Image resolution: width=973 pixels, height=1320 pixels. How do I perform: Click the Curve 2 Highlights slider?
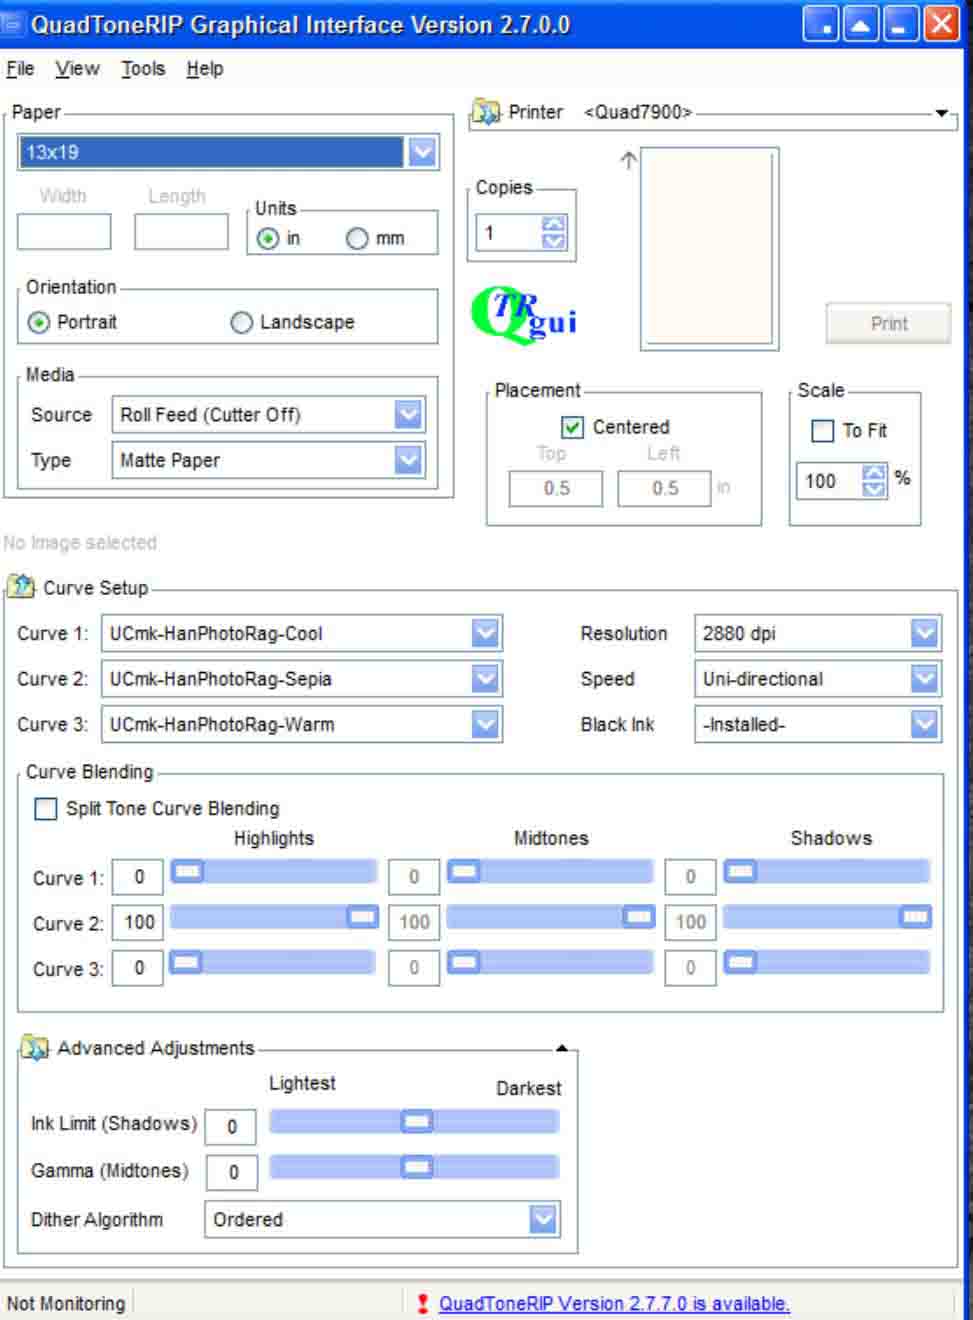tap(274, 917)
